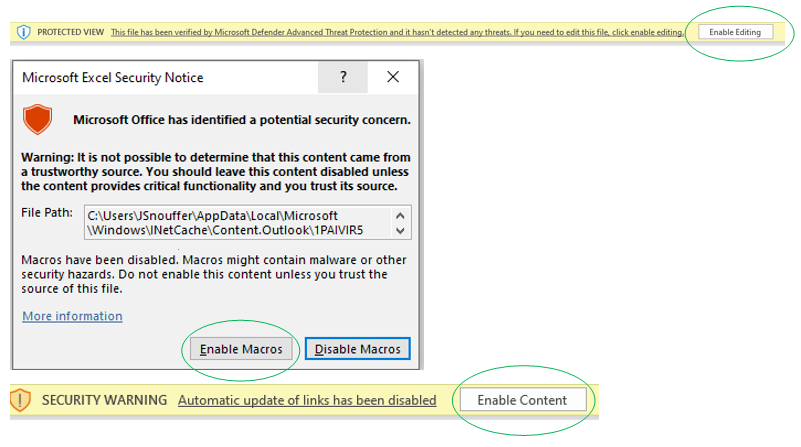
Task: Close the Excel Security Notice dialog
Action: [x=393, y=77]
